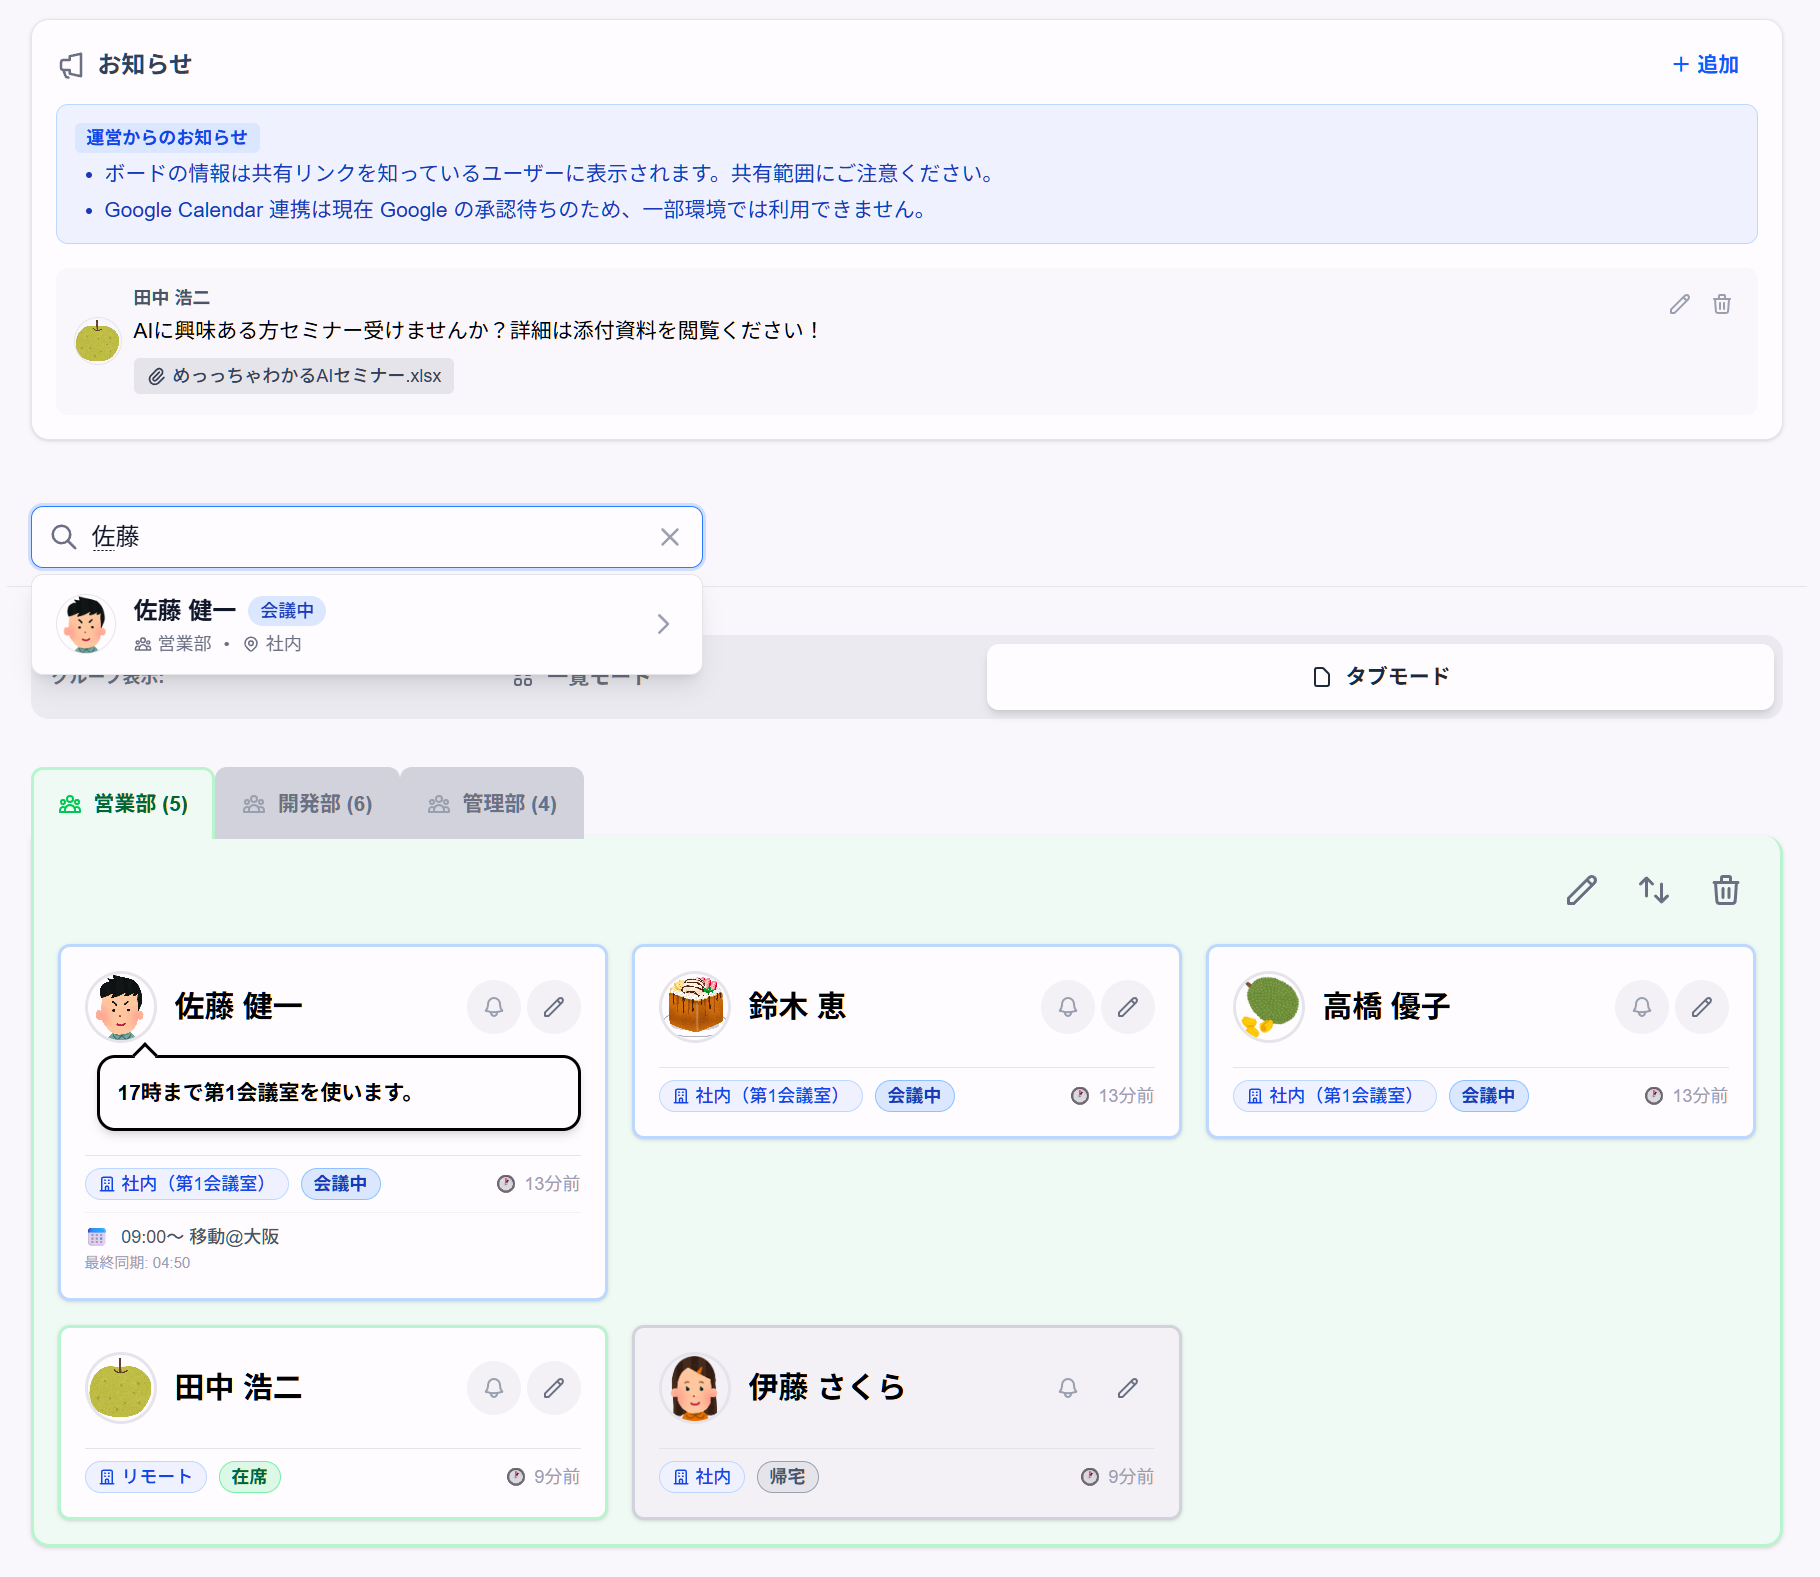The image size is (1820, 1577).
Task: Delete the 田中浩二 announcement using the trash icon
Action: (x=1723, y=305)
